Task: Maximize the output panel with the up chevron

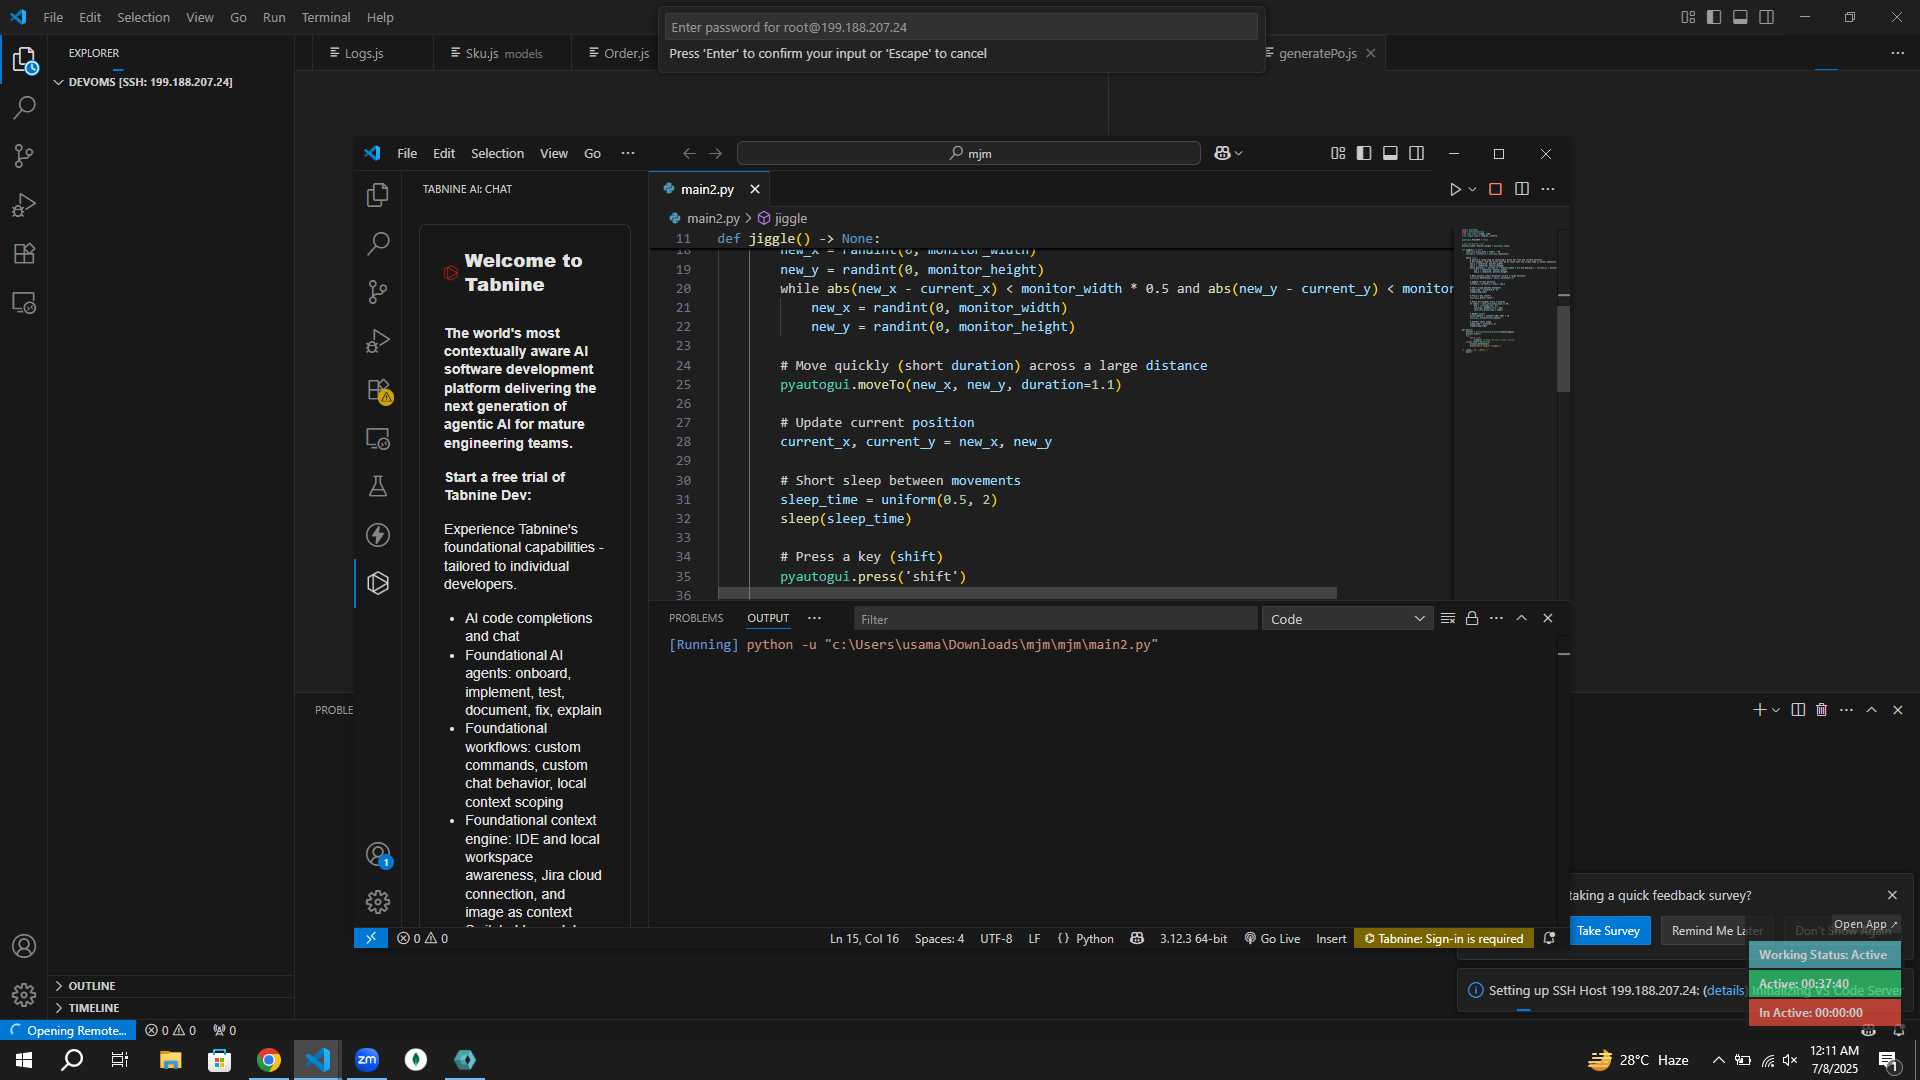Action: [1522, 618]
